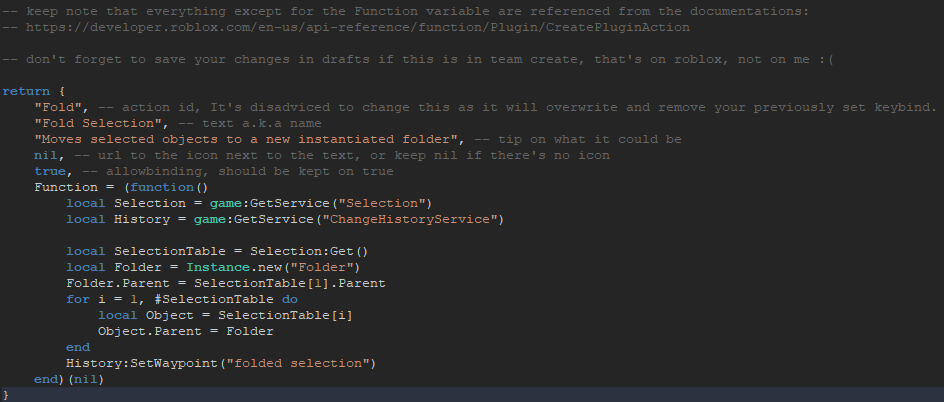Click Instance.new("Folder") expression
The width and height of the screenshot is (944, 402).
pos(273,267)
